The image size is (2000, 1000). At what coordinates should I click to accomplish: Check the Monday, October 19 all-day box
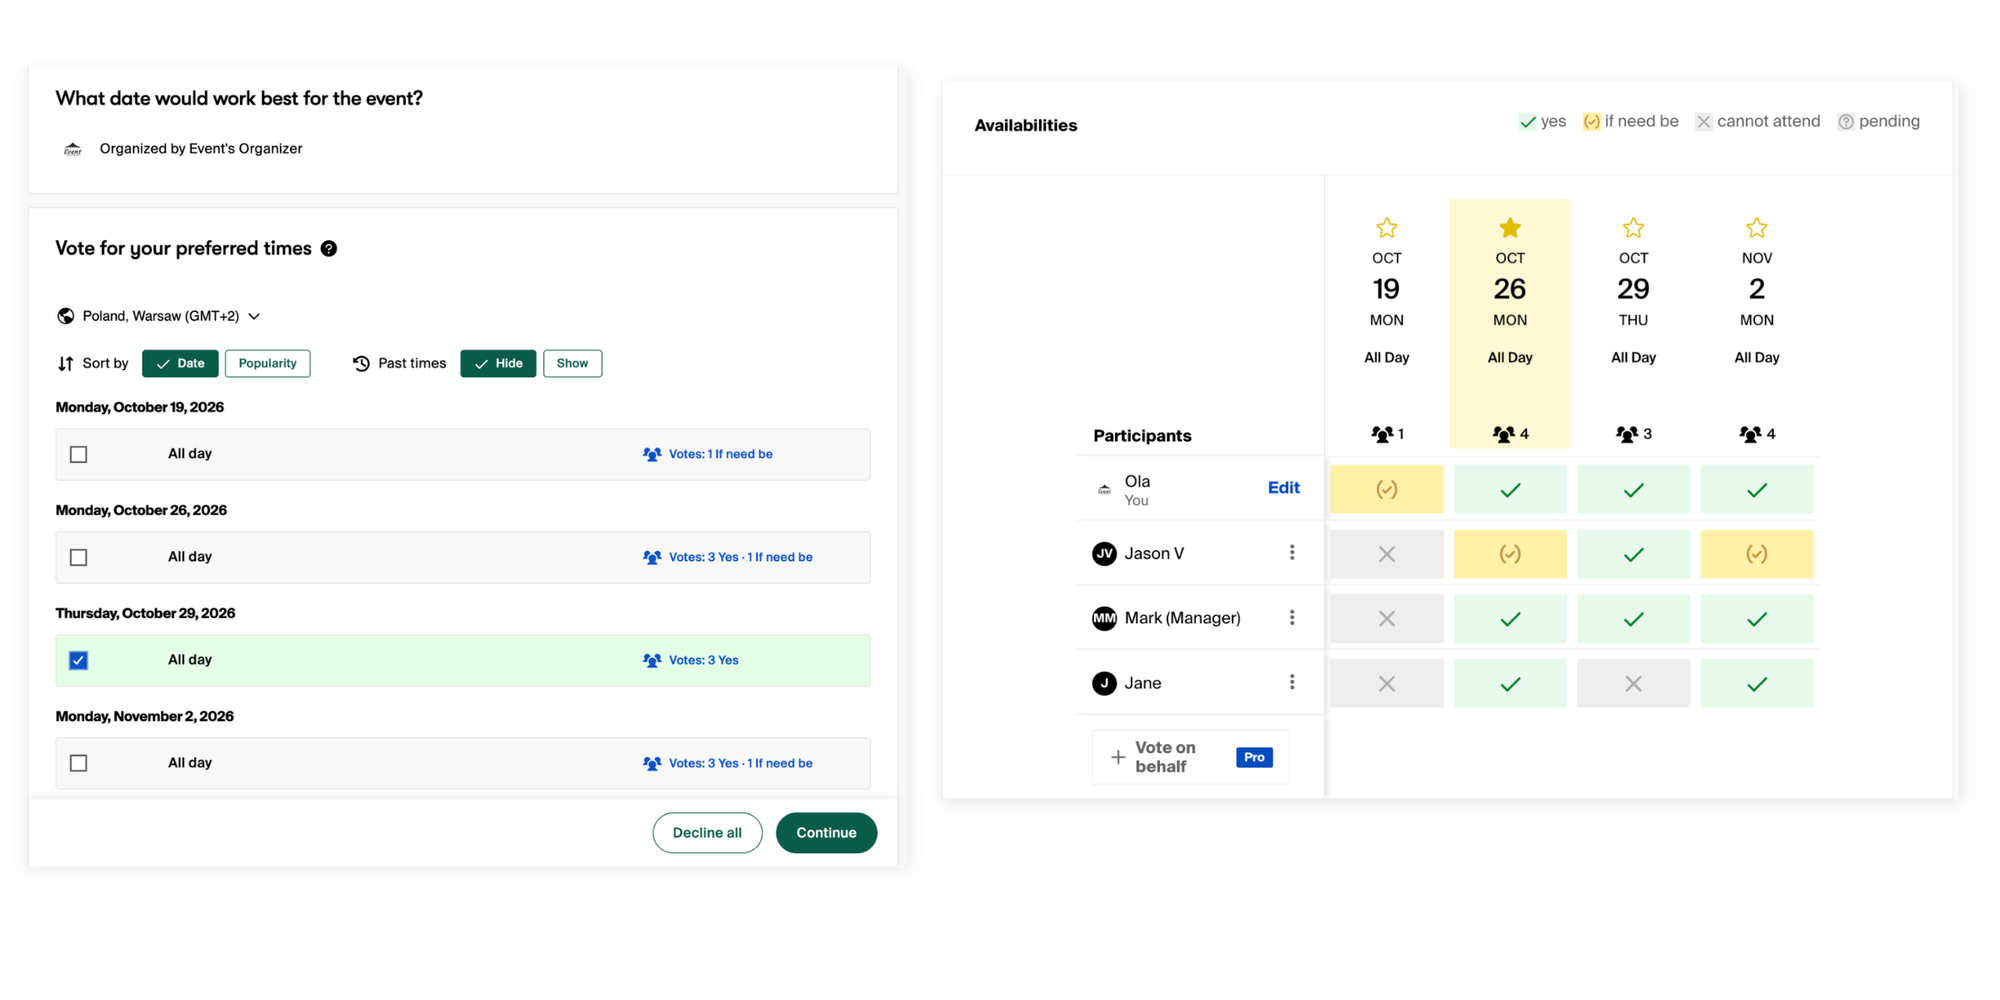click(x=79, y=455)
